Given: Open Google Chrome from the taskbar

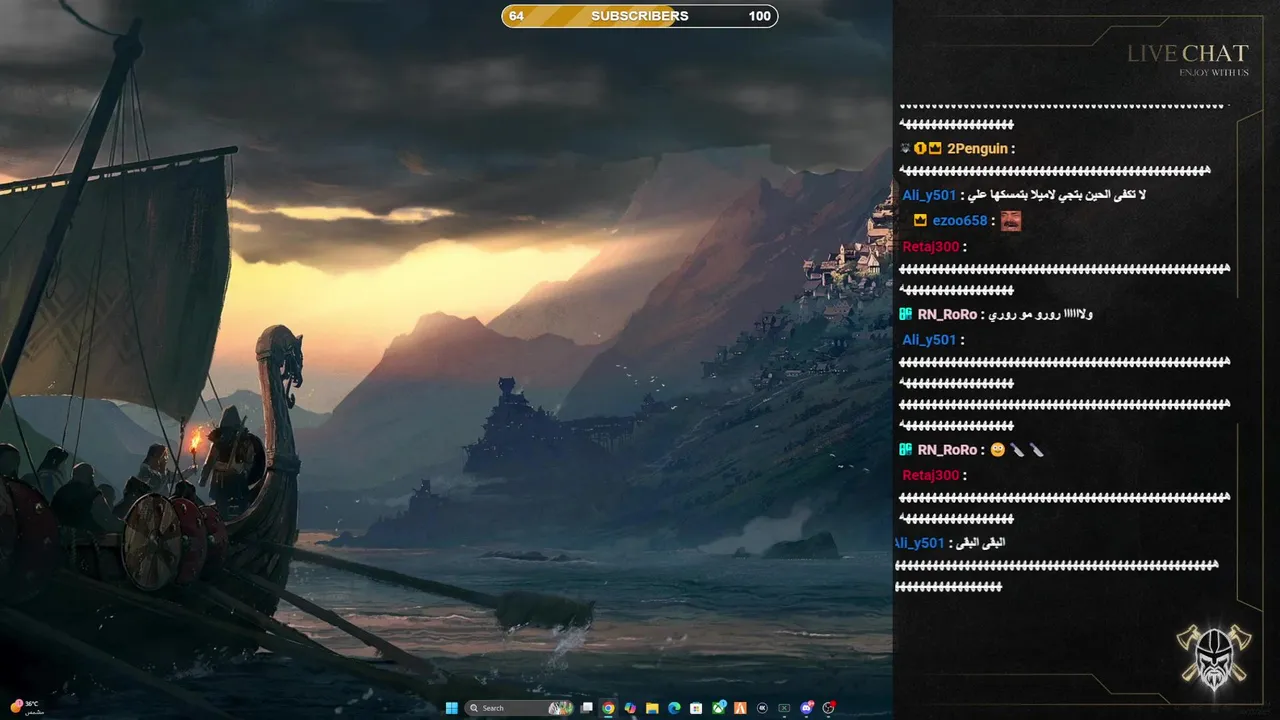Looking at the screenshot, I should point(608,708).
